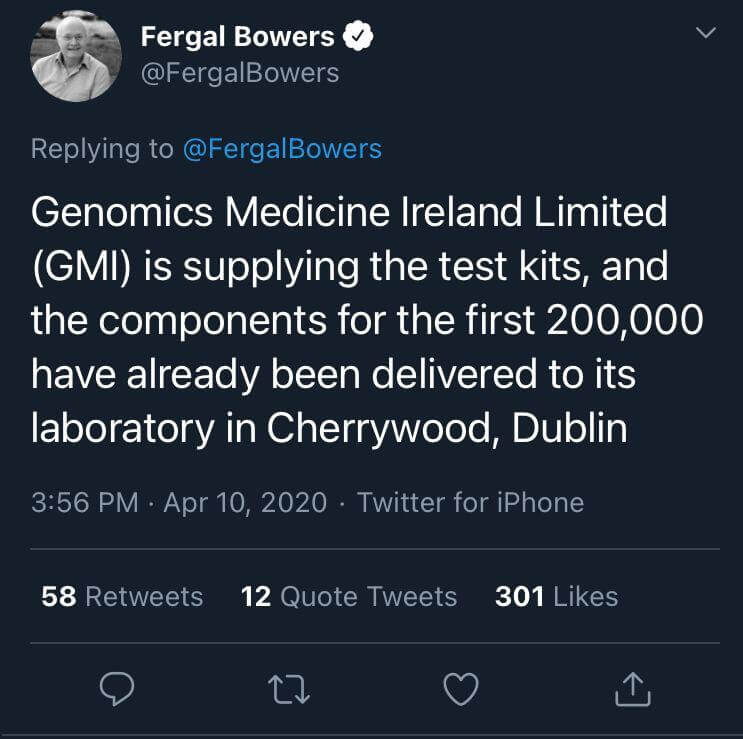Screen dimensions: 743x739
Task: View the 58 Retweets list
Action: 122,597
